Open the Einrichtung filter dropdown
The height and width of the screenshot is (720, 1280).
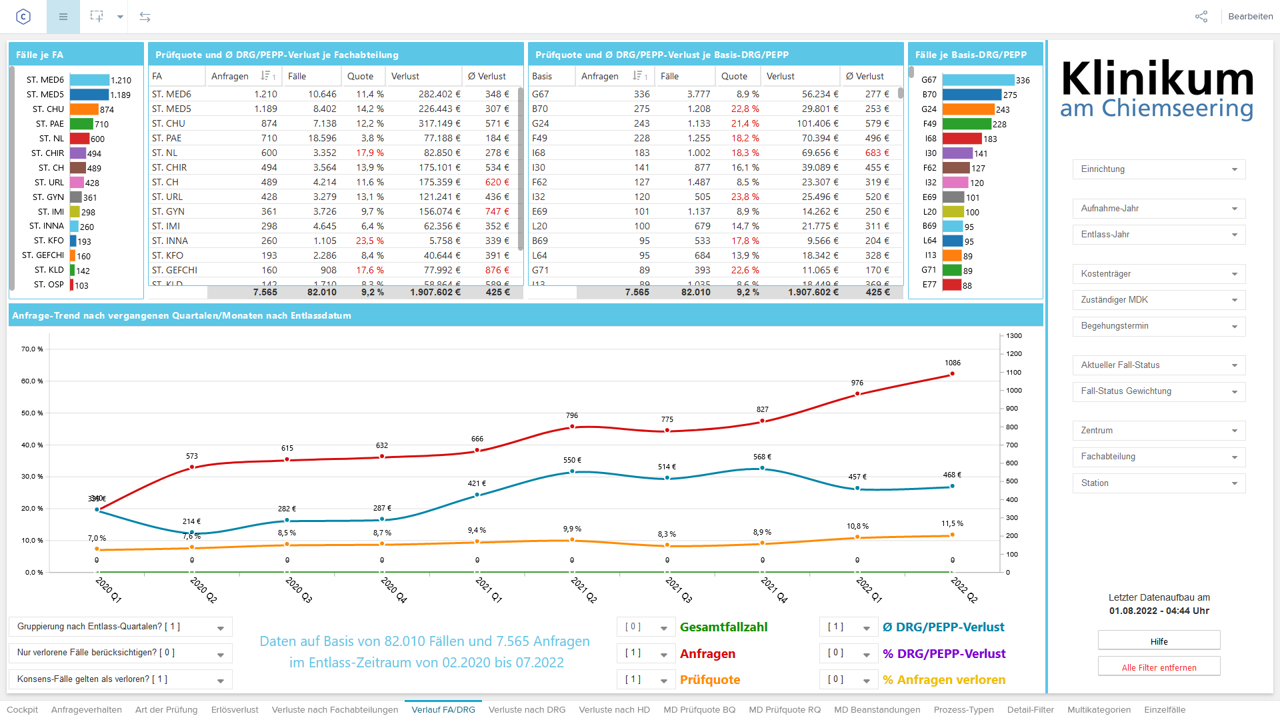1159,169
